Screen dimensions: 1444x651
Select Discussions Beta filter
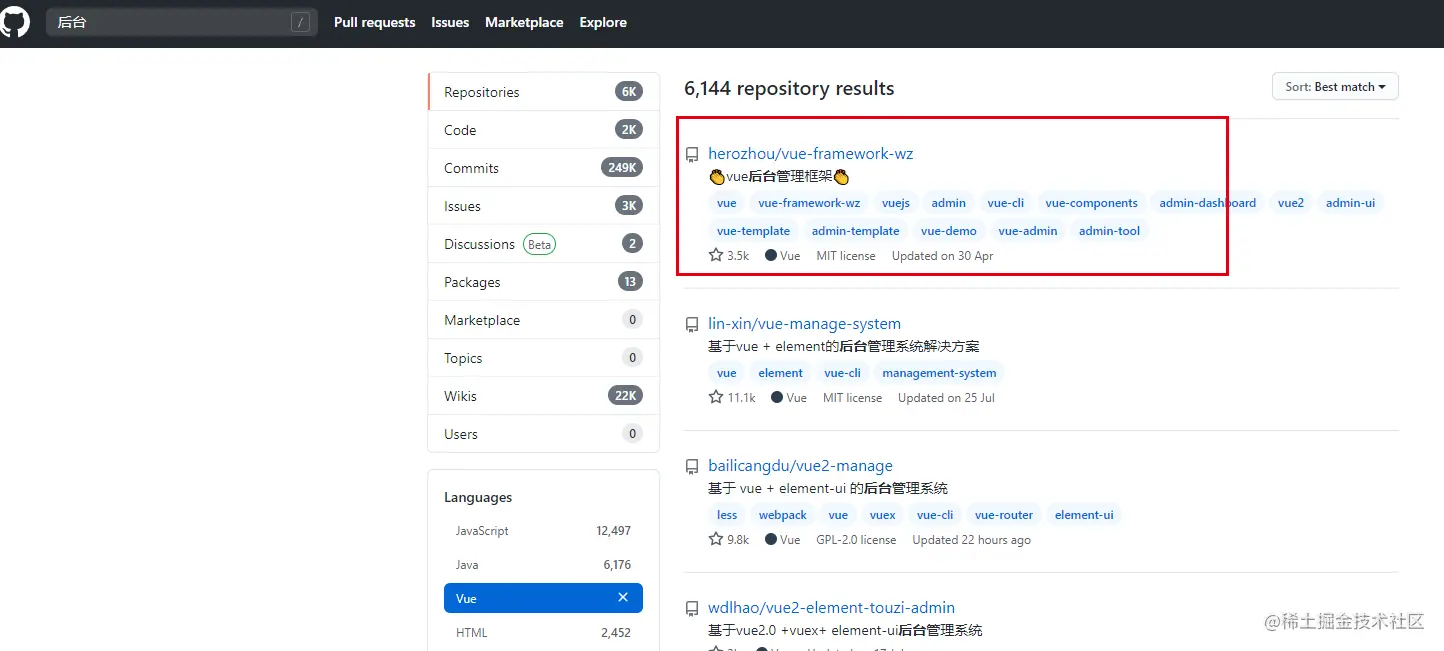tap(543, 244)
